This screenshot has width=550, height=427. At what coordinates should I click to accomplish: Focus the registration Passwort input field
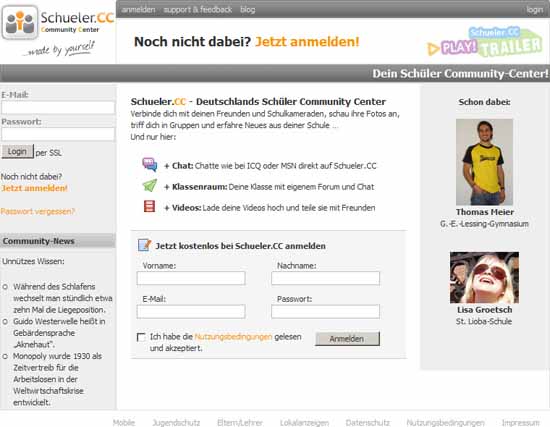tap(326, 312)
